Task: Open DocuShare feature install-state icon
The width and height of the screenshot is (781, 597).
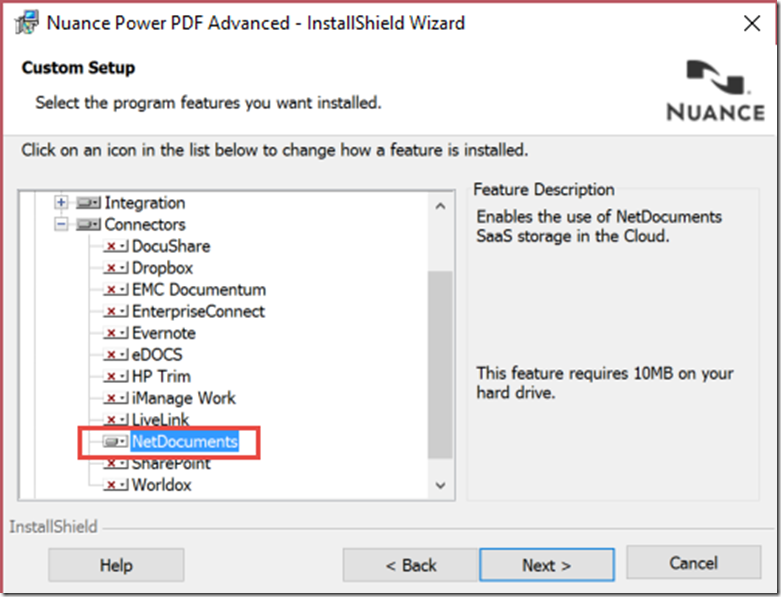Action: pos(116,246)
